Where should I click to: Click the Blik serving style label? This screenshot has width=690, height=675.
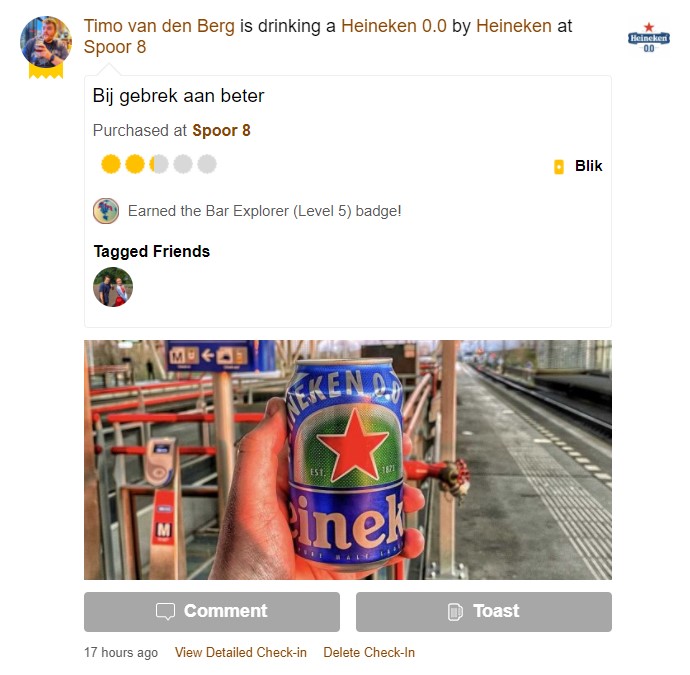click(589, 166)
